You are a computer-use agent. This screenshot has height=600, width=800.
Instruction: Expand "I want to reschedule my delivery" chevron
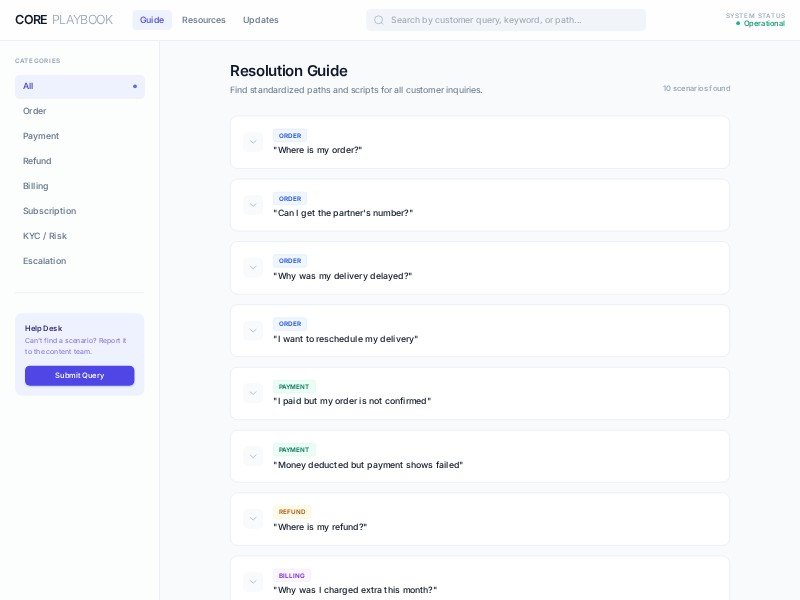pos(253,331)
